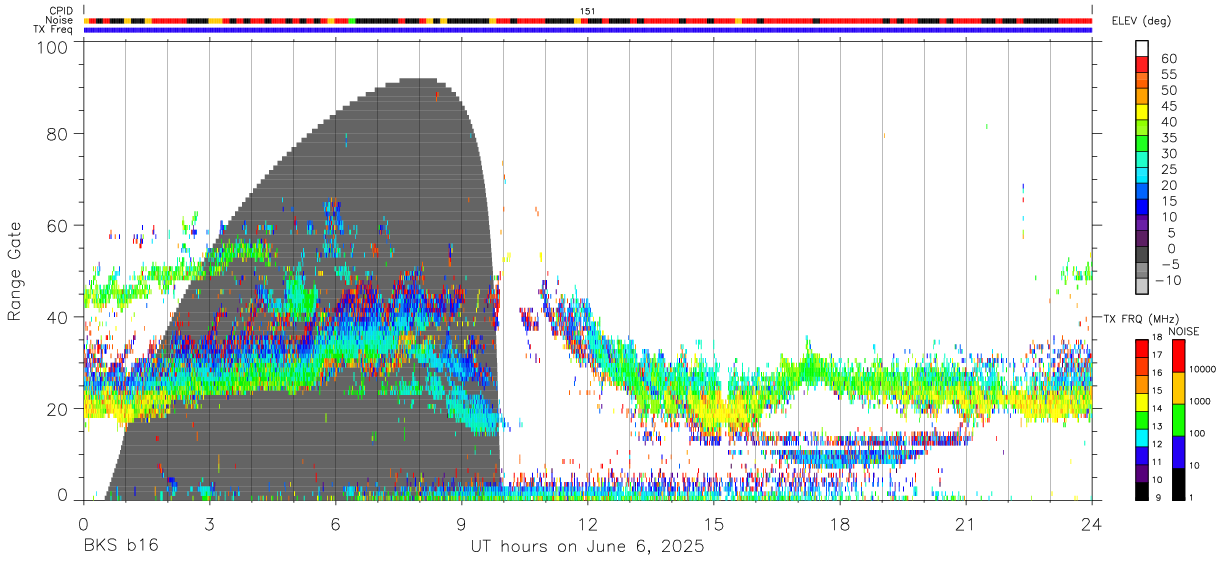Click the black bottom swatch of TX FRQ colorbar
The image size is (1228, 567).
1141,490
